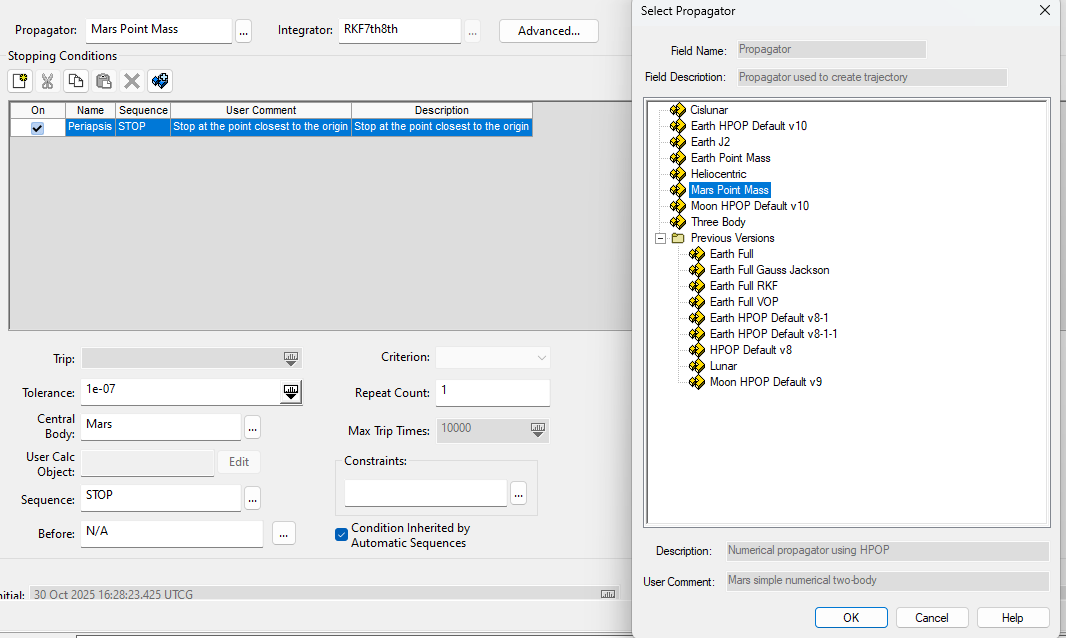
Task: Open the Constraints ellipsis button
Action: [x=518, y=493]
